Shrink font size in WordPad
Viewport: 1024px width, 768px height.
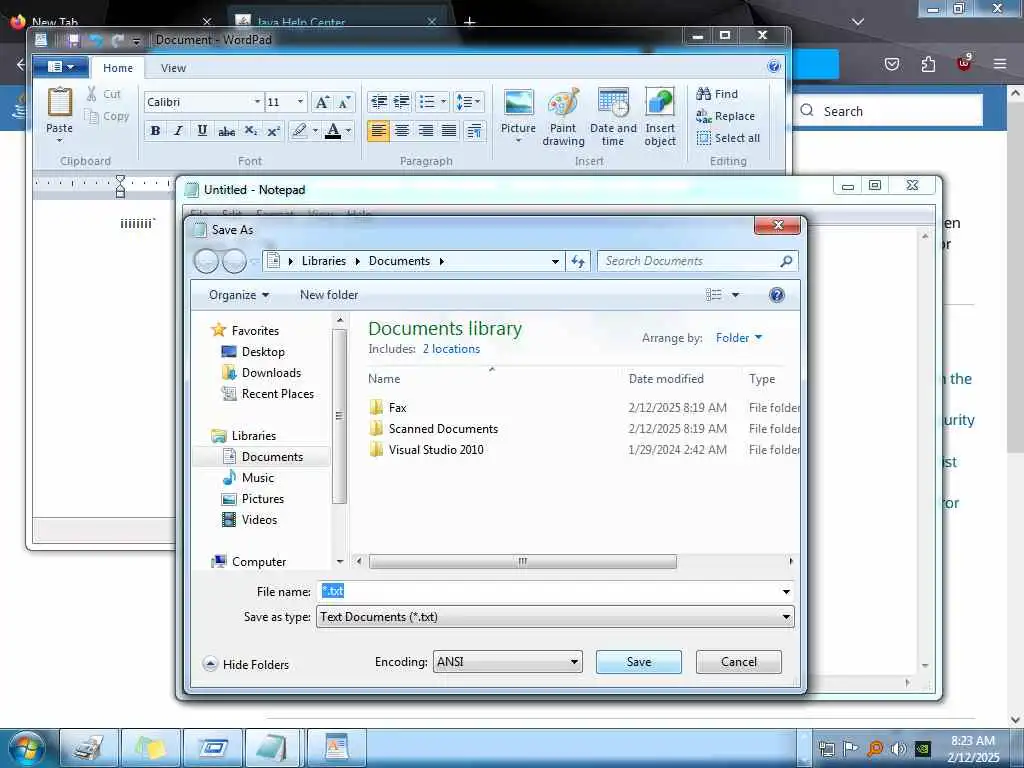click(344, 102)
